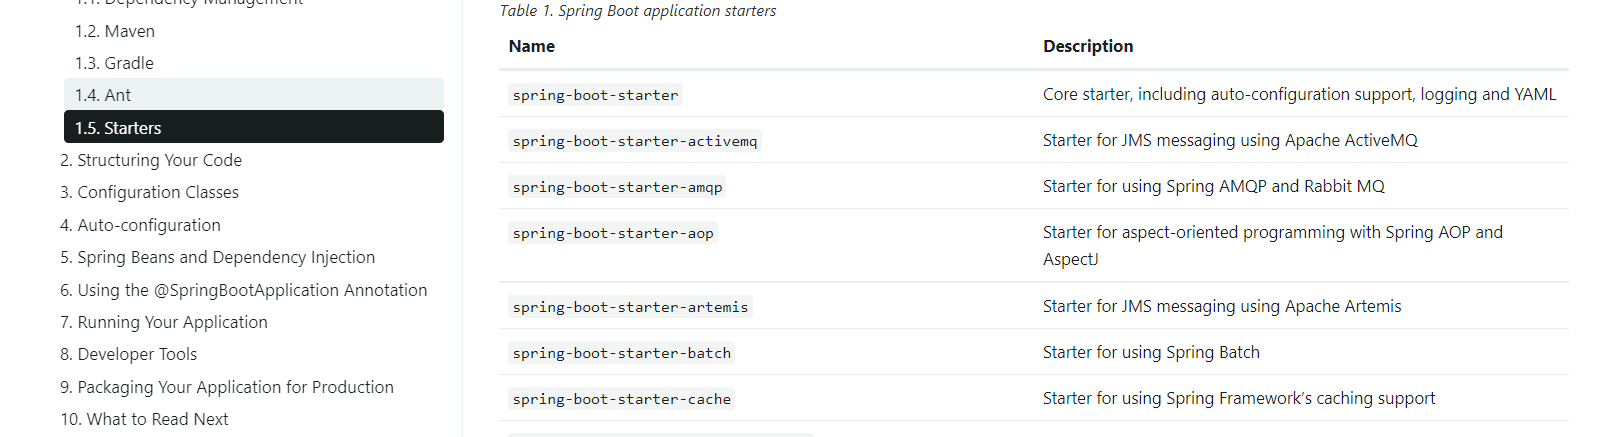Navigate to 1.3. Gradle section
The height and width of the screenshot is (437, 1606).
(114, 63)
